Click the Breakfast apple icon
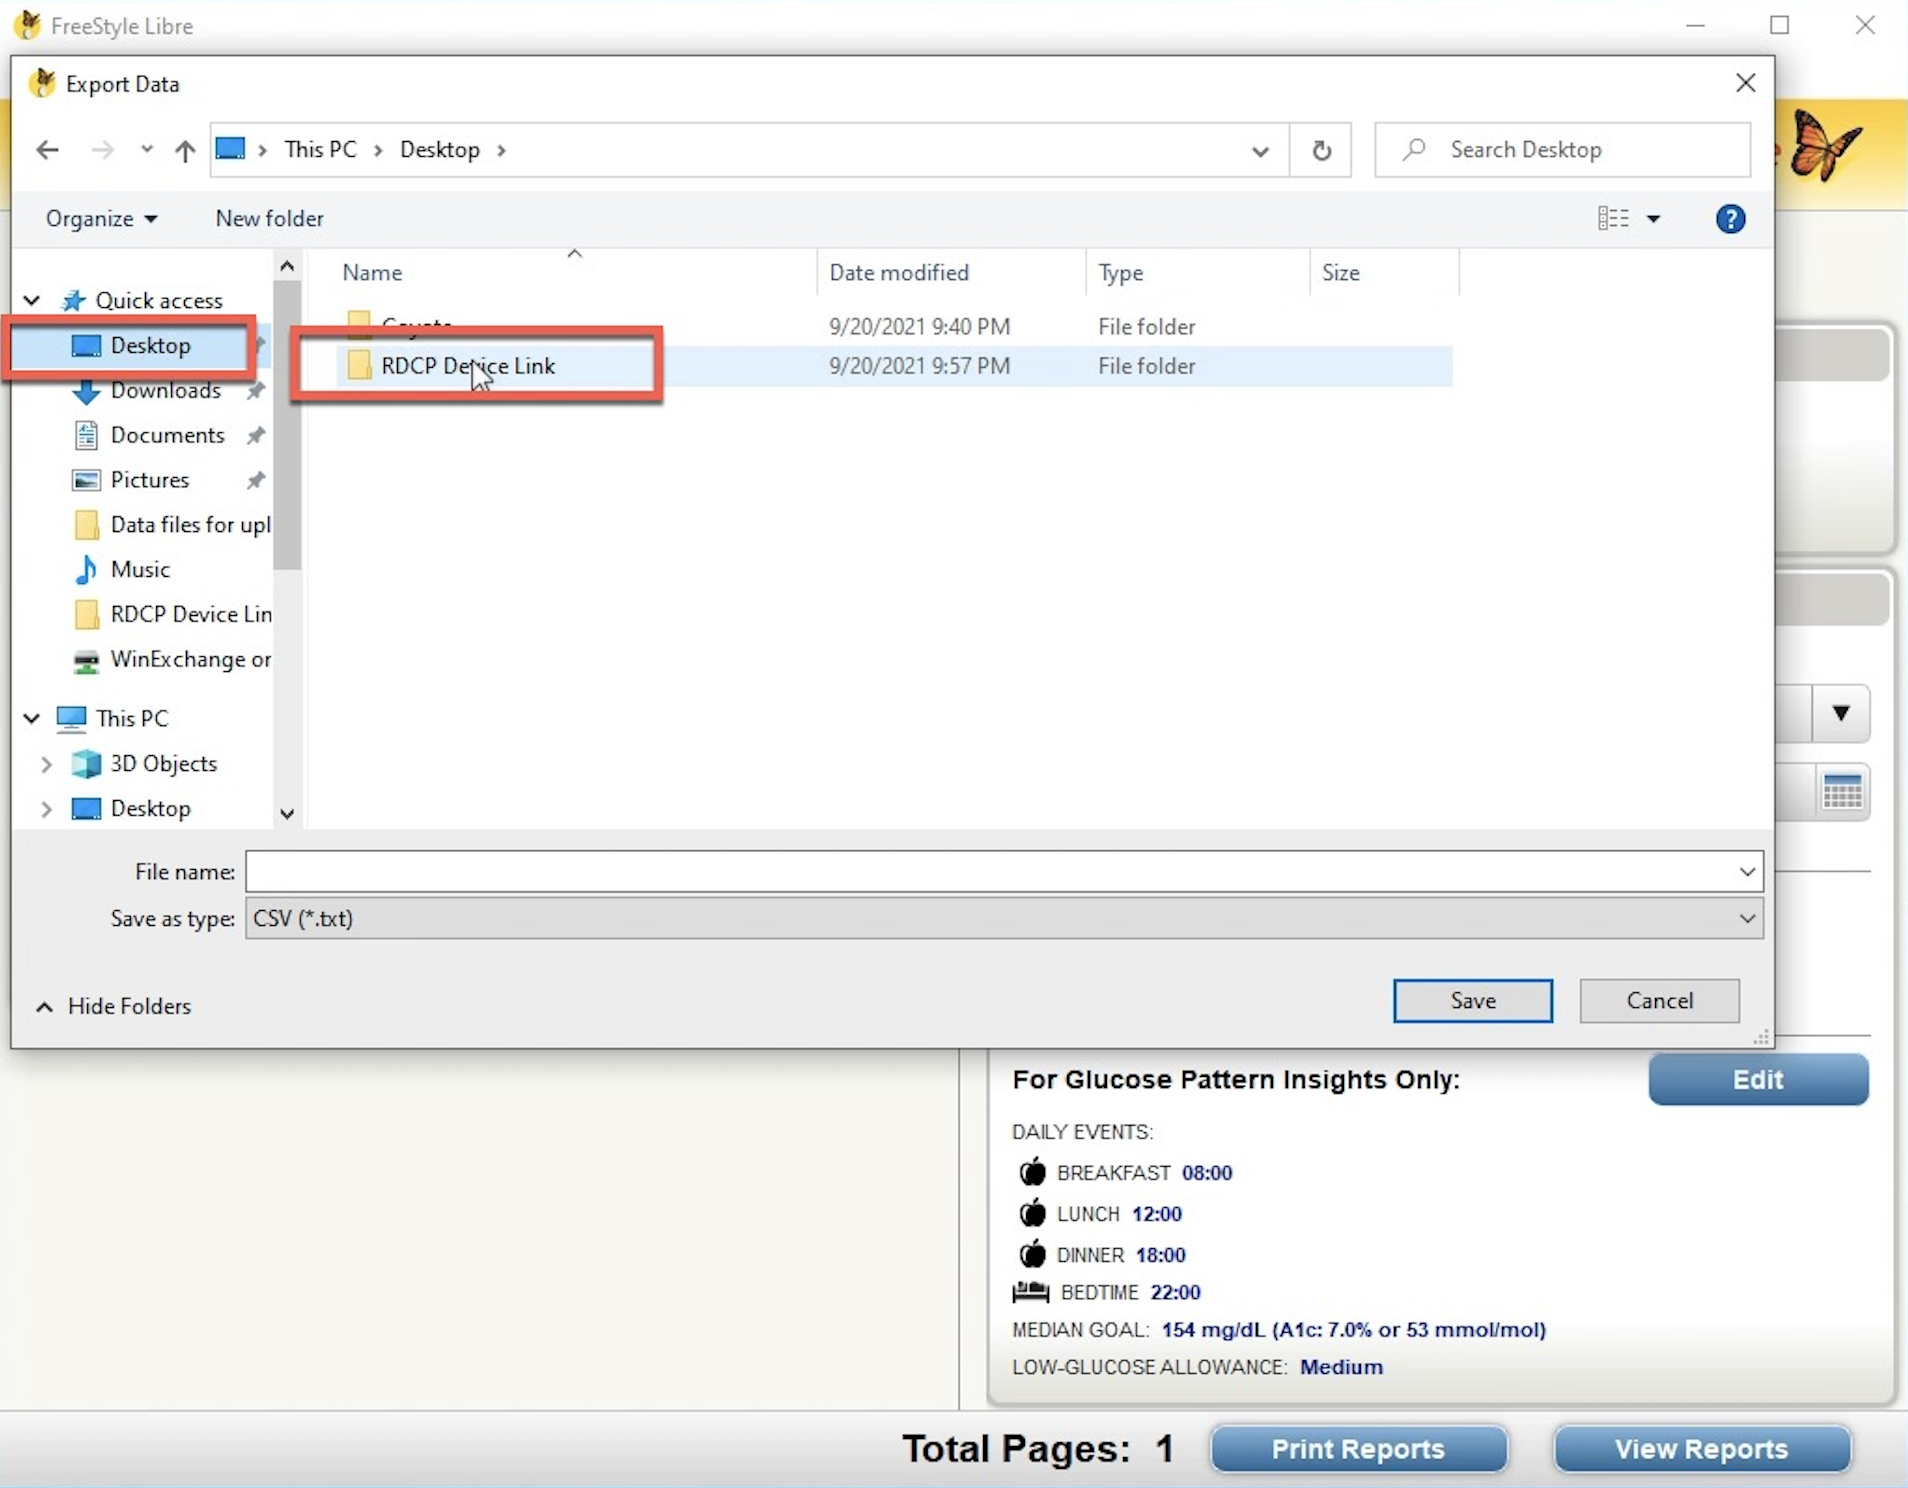The width and height of the screenshot is (1908, 1488). click(1032, 1172)
